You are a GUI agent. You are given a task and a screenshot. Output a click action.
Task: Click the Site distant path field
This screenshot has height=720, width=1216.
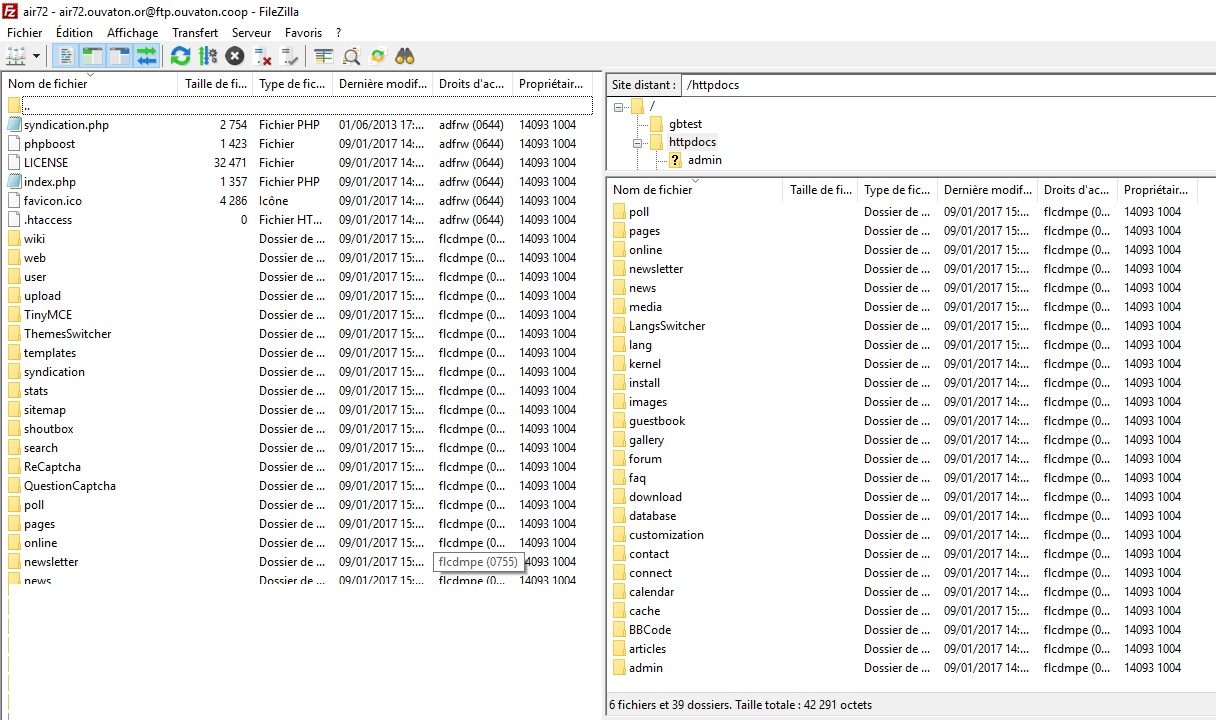pyautogui.click(x=945, y=85)
